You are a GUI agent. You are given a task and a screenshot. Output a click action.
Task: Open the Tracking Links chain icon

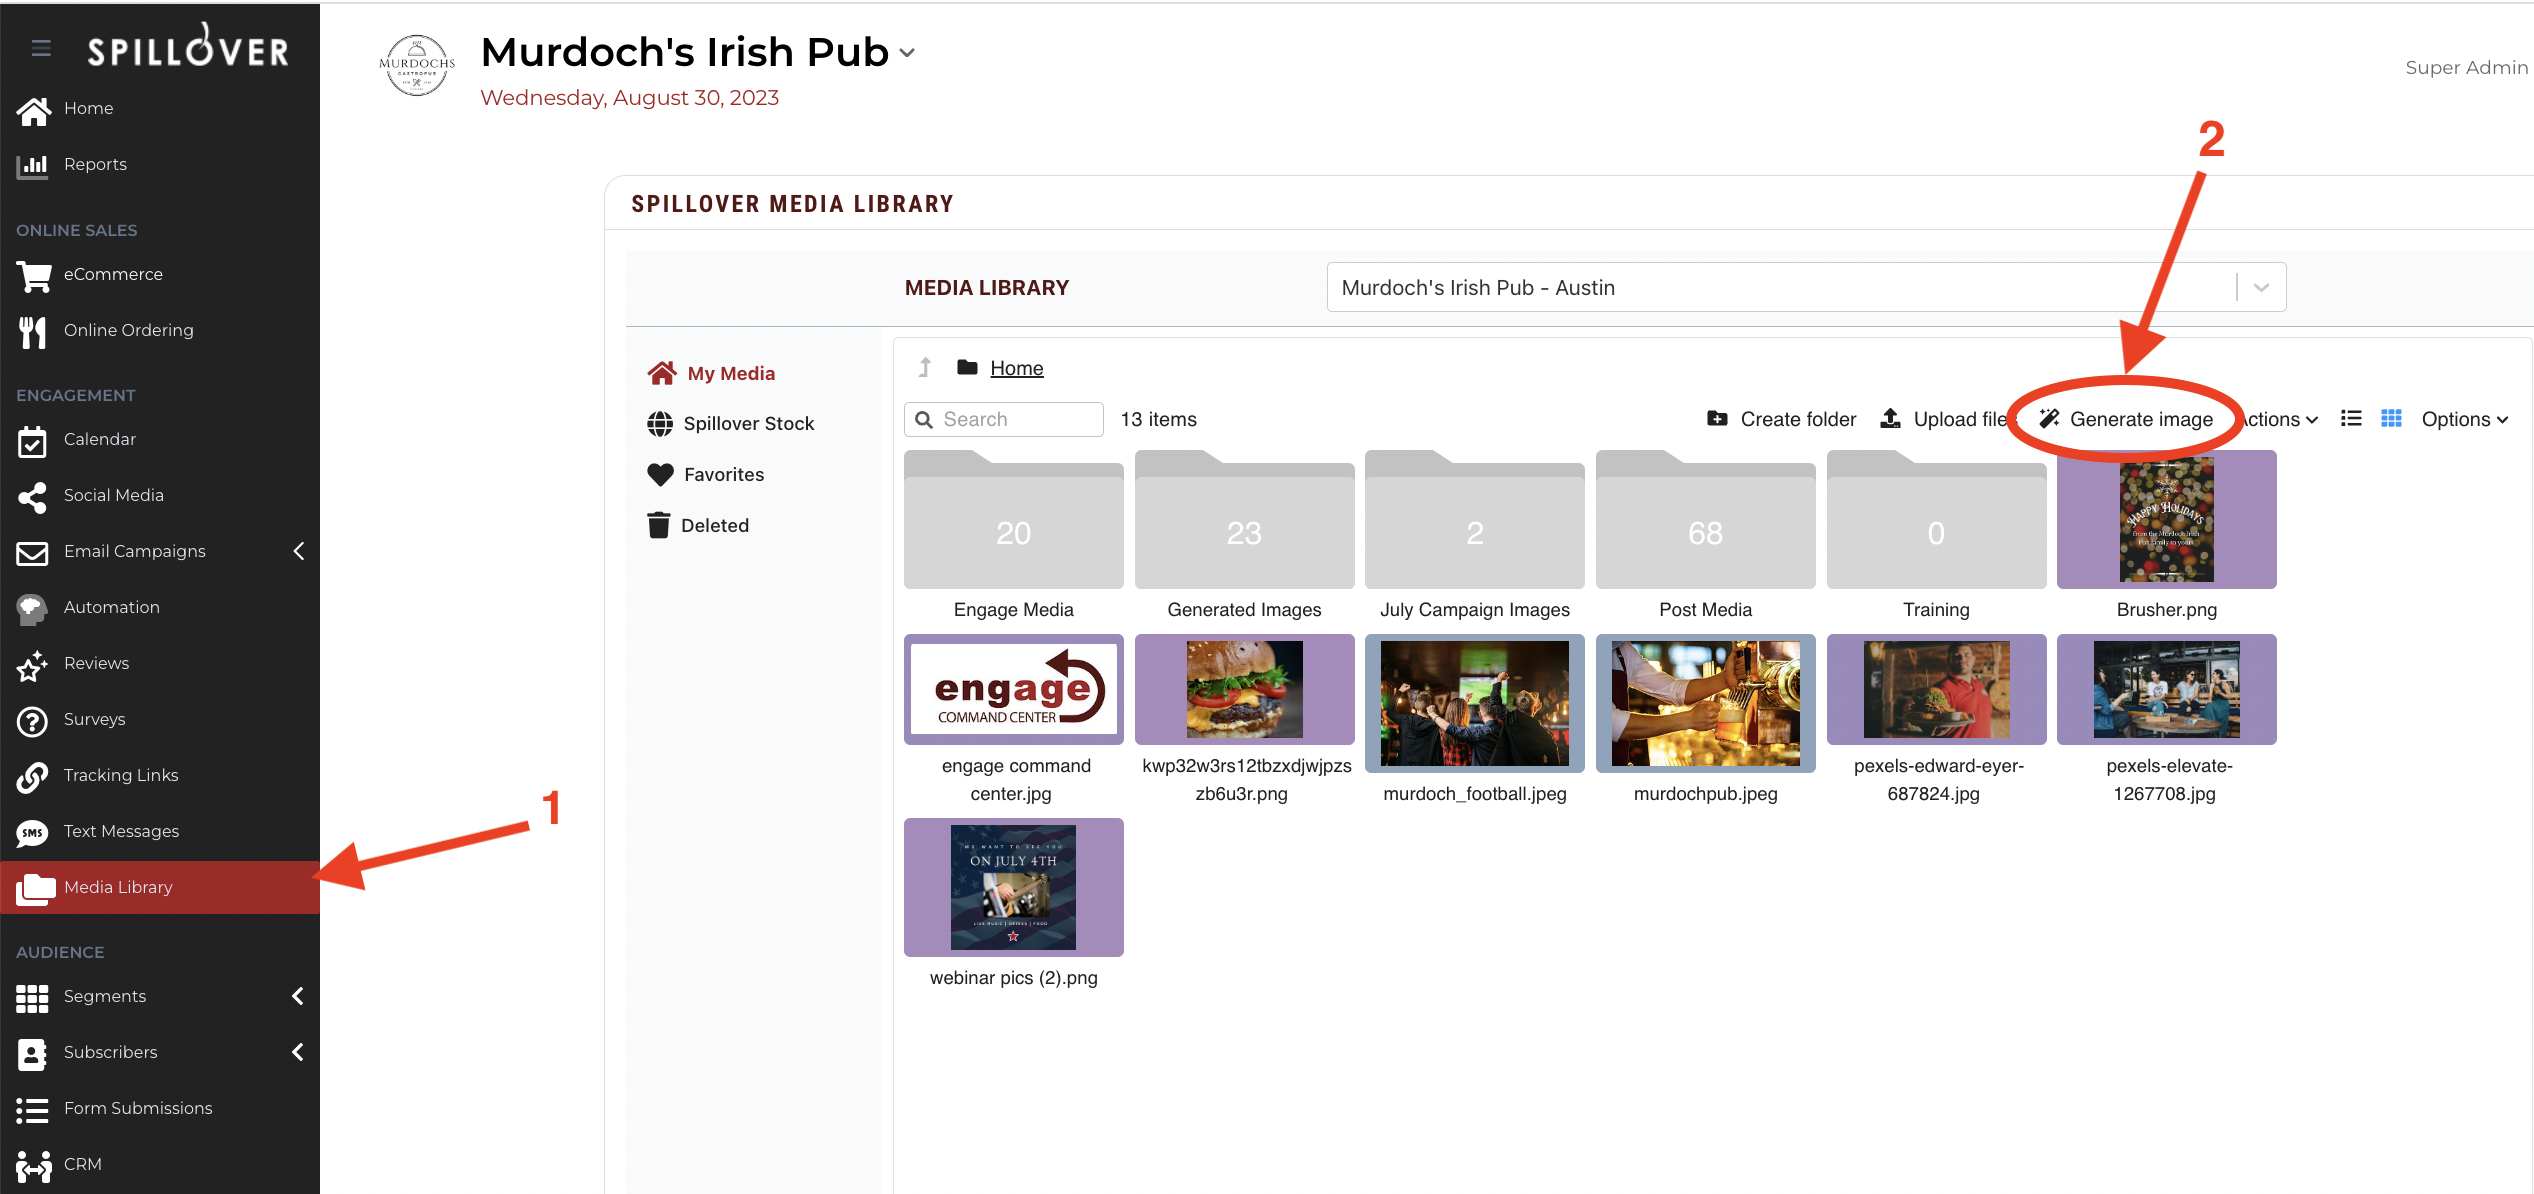pos(32,776)
